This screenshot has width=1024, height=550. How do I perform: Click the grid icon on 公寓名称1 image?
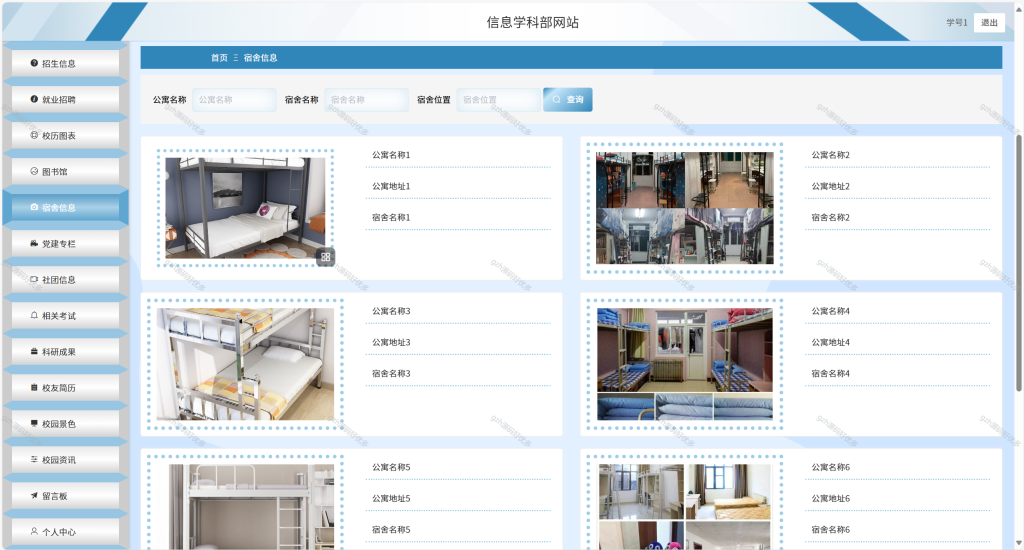(x=325, y=257)
